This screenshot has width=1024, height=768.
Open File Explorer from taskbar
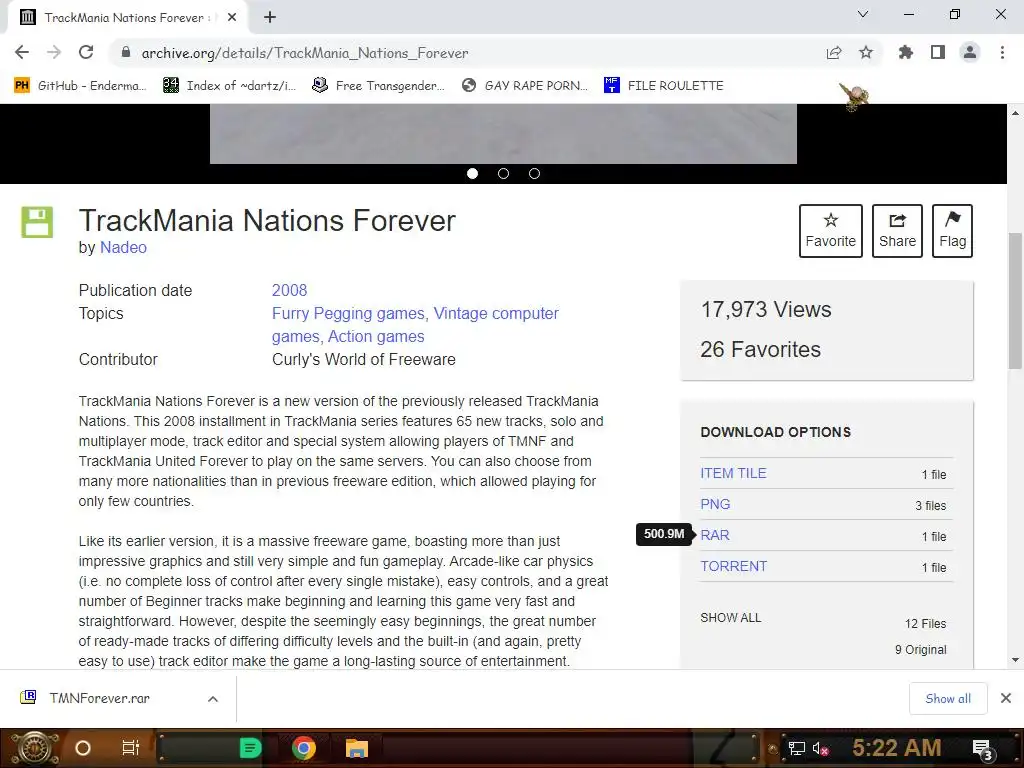tap(357, 748)
